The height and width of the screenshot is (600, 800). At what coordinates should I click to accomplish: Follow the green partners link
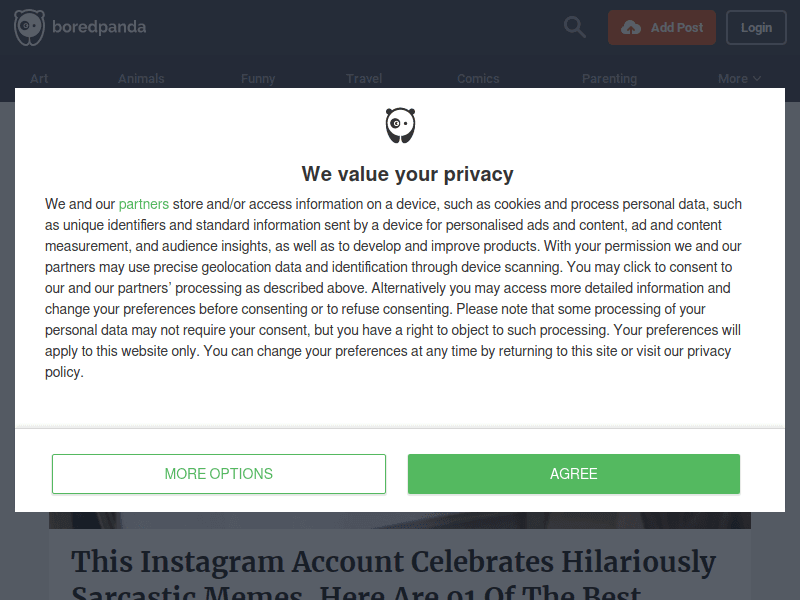pyautogui.click(x=144, y=204)
